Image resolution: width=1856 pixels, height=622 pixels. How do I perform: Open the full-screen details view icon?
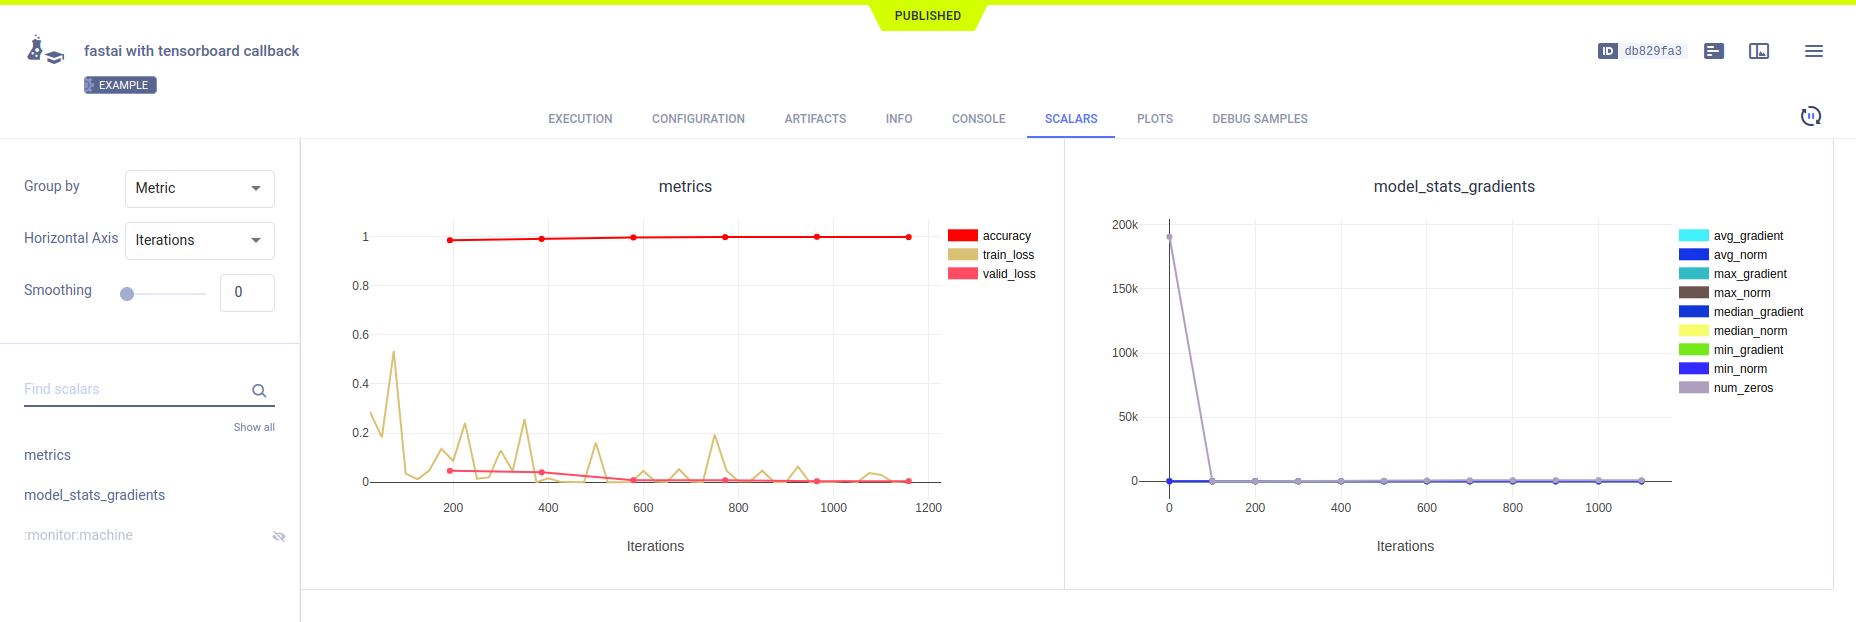tap(1759, 51)
